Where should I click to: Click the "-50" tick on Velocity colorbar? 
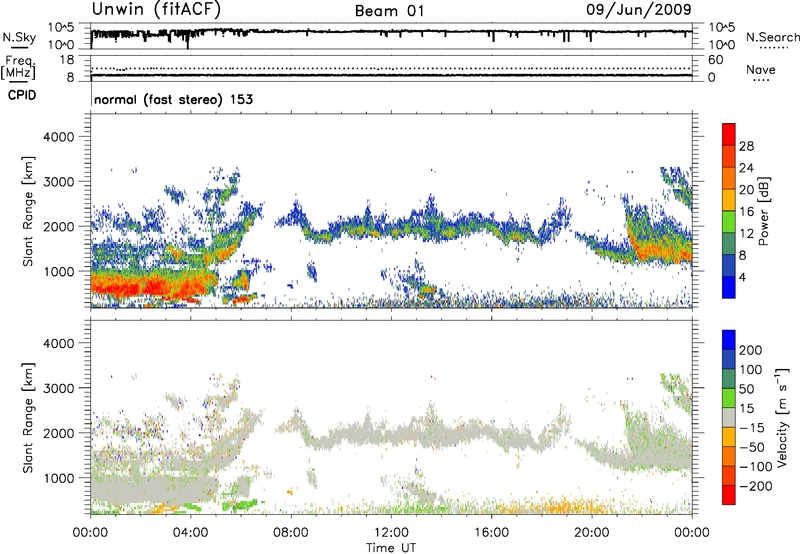753,447
